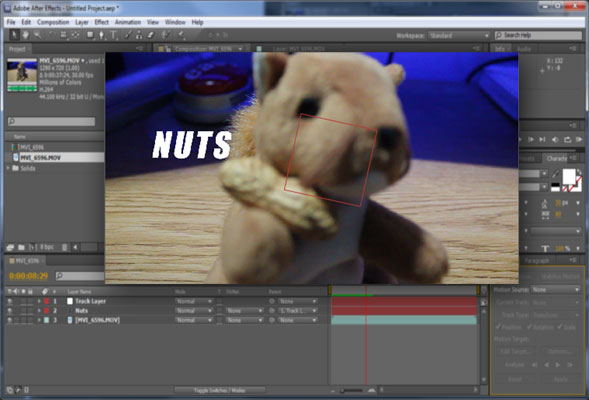Click the last frame button in Preview panel
The width and height of the screenshot is (589, 400).
pos(542,139)
